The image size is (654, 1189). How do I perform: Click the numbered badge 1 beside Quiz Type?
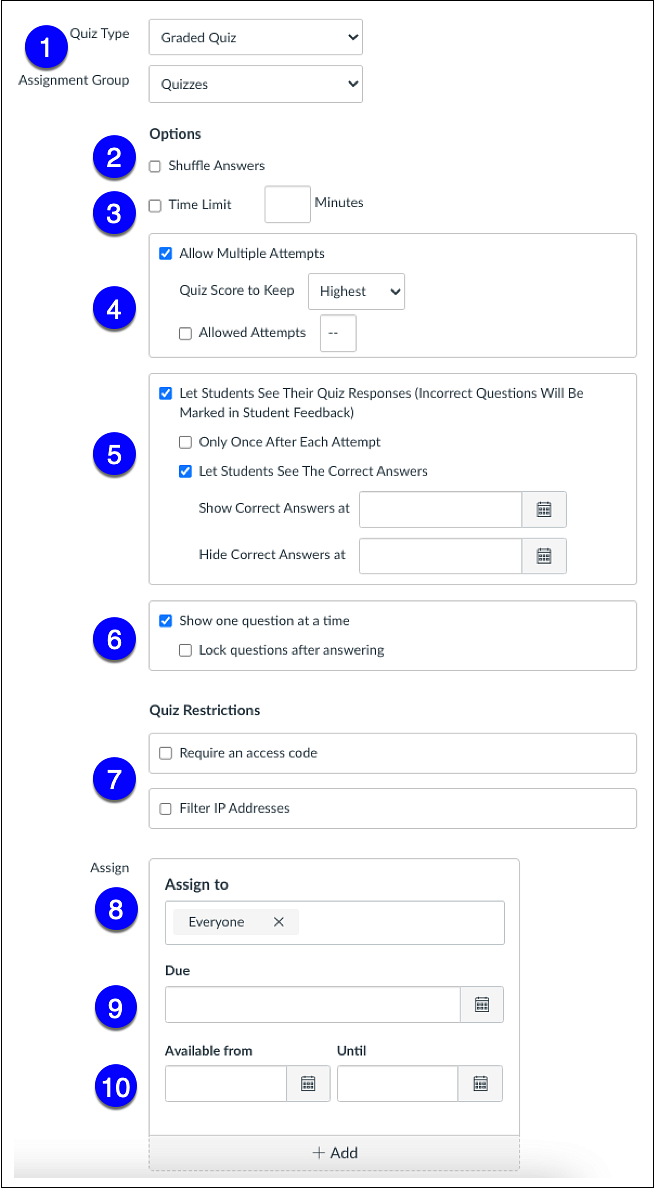point(46,47)
